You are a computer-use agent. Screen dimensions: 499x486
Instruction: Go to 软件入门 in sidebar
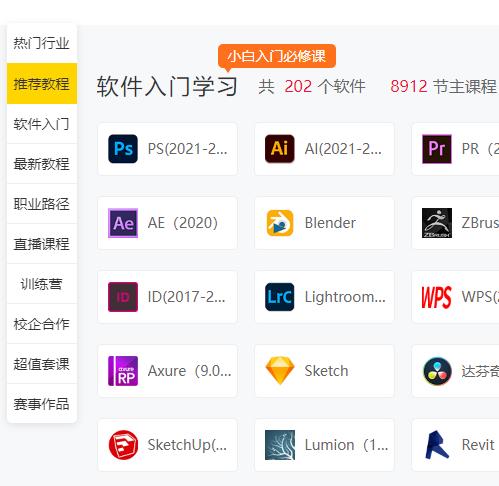pyautogui.click(x=42, y=124)
